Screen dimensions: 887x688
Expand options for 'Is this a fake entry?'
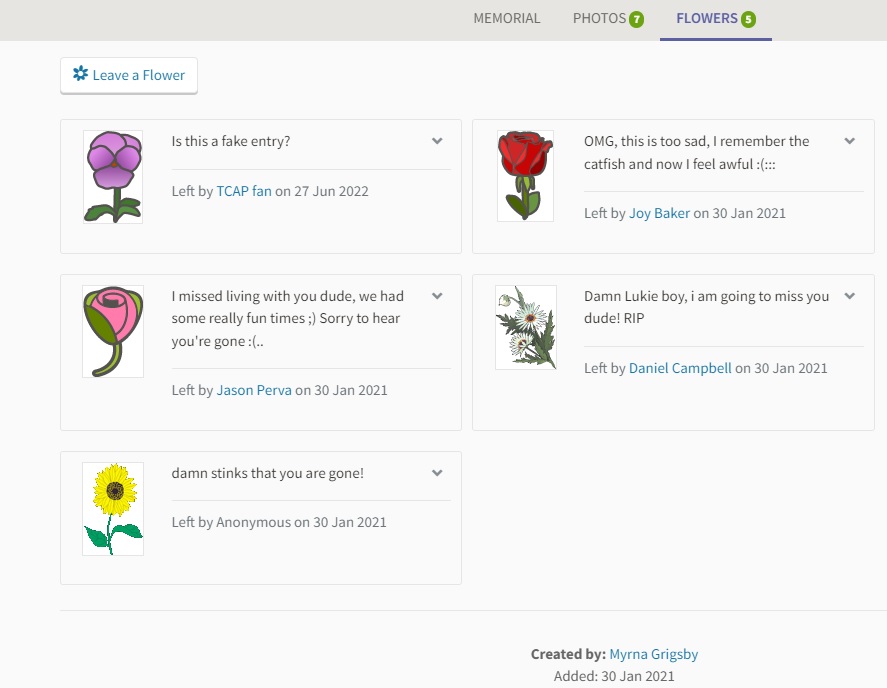click(437, 141)
